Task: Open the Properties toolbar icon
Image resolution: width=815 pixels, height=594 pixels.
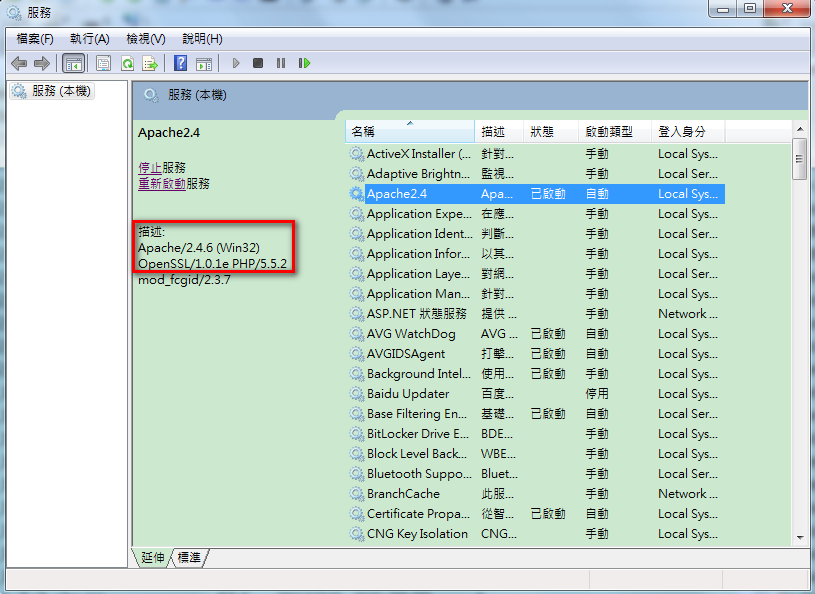Action: click(x=103, y=63)
